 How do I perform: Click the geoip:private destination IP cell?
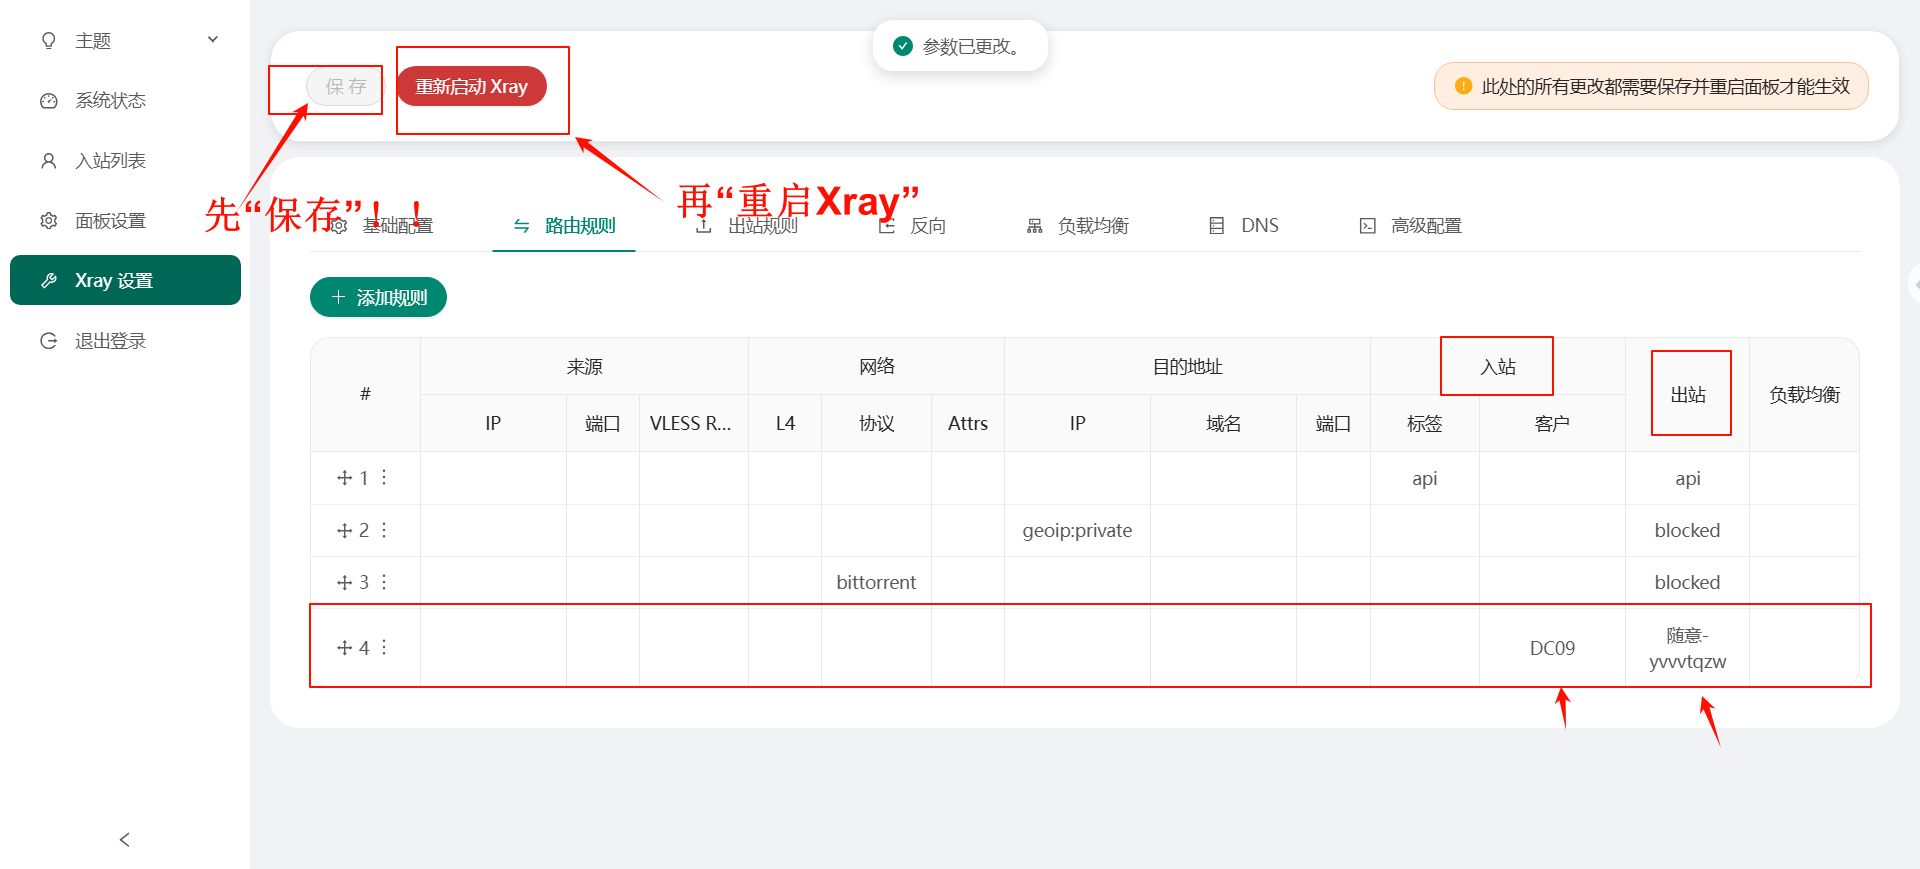pos(1077,530)
